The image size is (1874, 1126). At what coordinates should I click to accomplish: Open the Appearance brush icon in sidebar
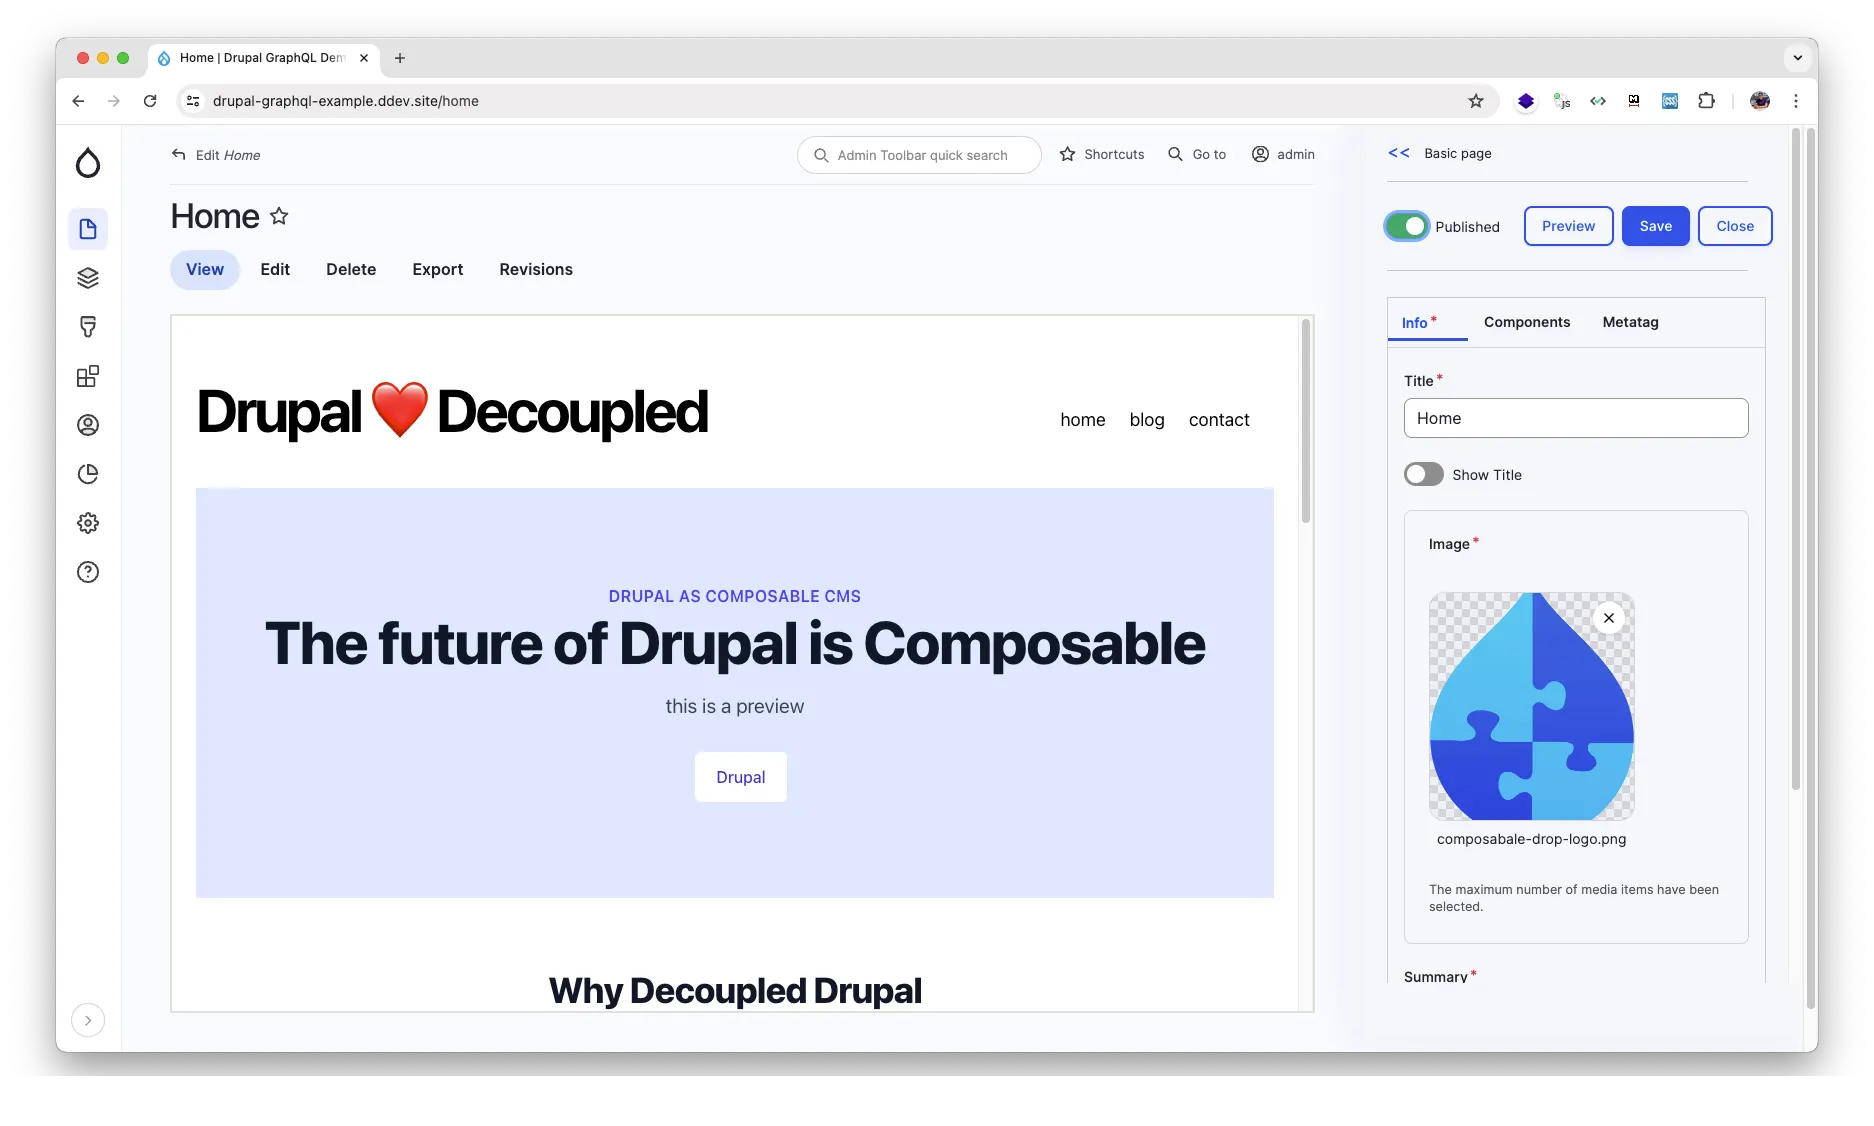(x=88, y=327)
